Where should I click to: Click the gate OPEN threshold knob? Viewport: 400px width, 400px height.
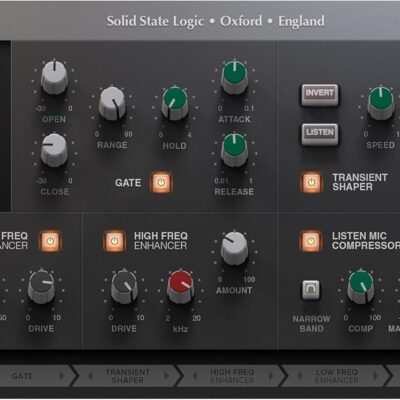coord(54,77)
